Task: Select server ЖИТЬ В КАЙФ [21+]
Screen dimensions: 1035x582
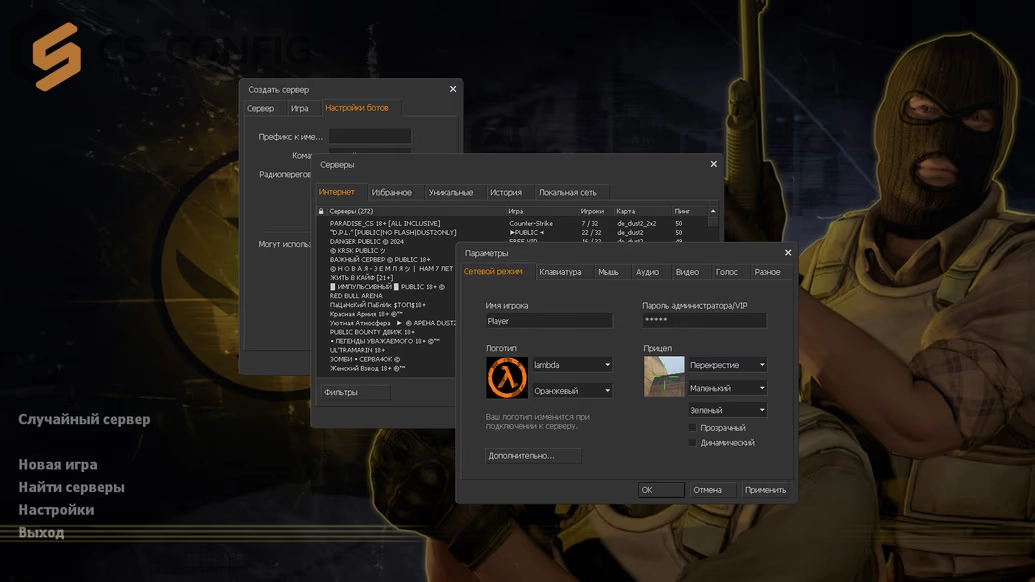Action: [386, 278]
